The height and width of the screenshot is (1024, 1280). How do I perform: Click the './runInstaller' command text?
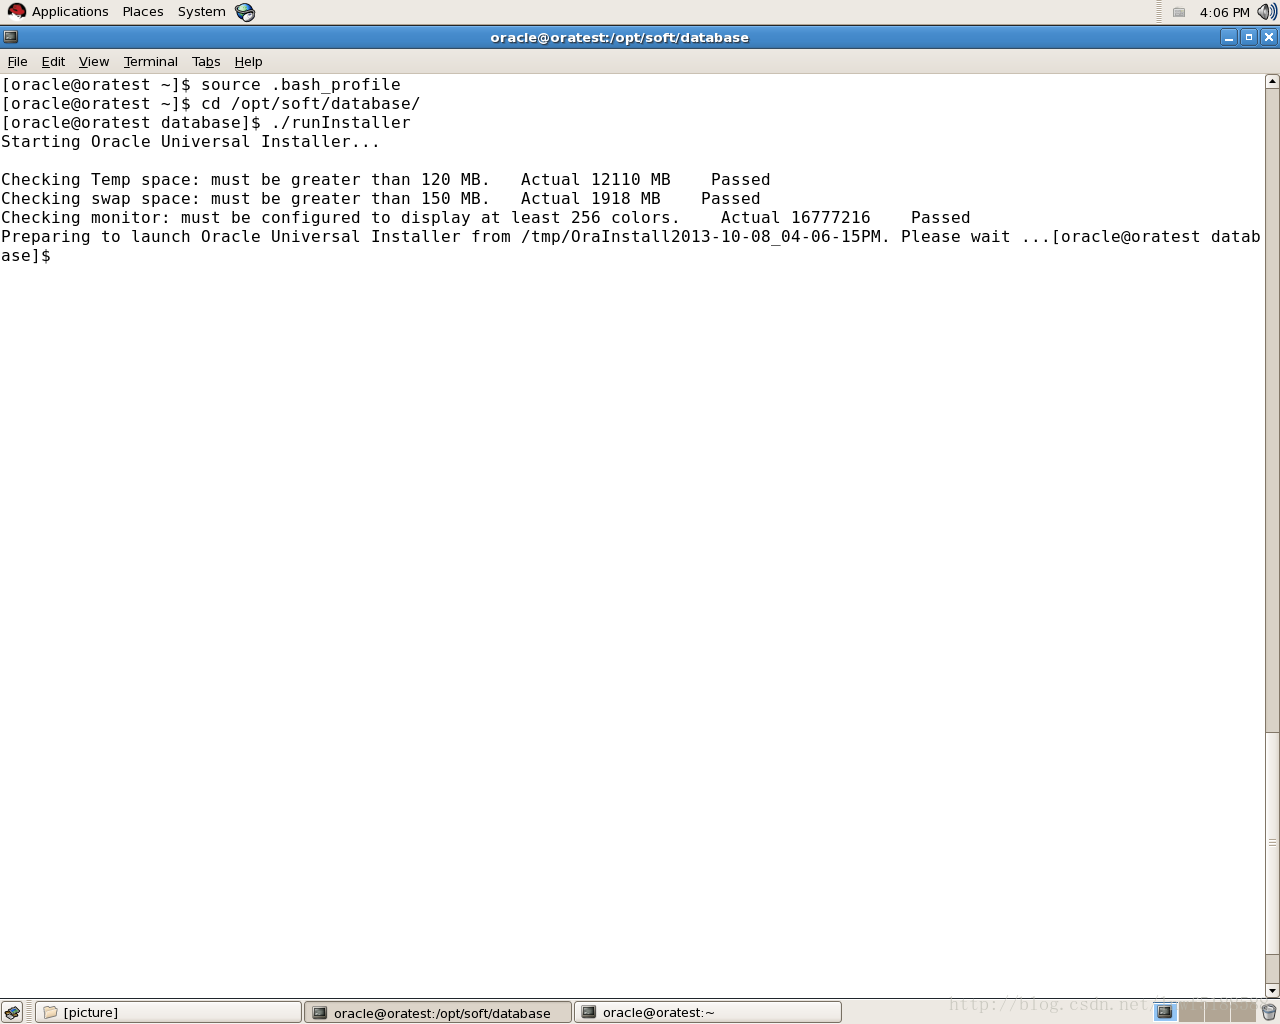coord(341,123)
